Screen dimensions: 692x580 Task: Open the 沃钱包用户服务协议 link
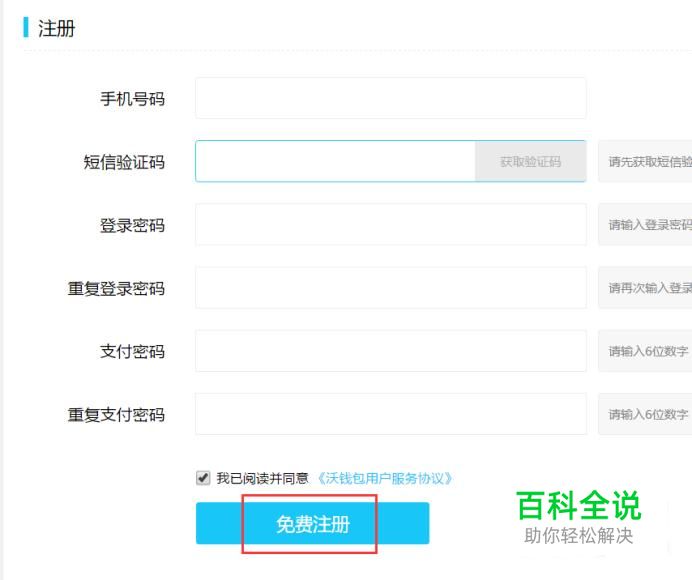(385, 478)
